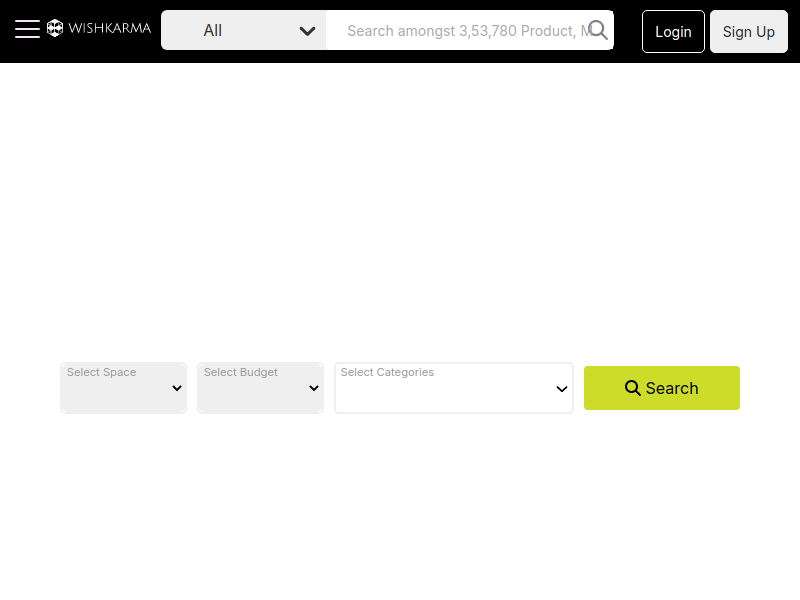Click the Select Categories label text

387,372
